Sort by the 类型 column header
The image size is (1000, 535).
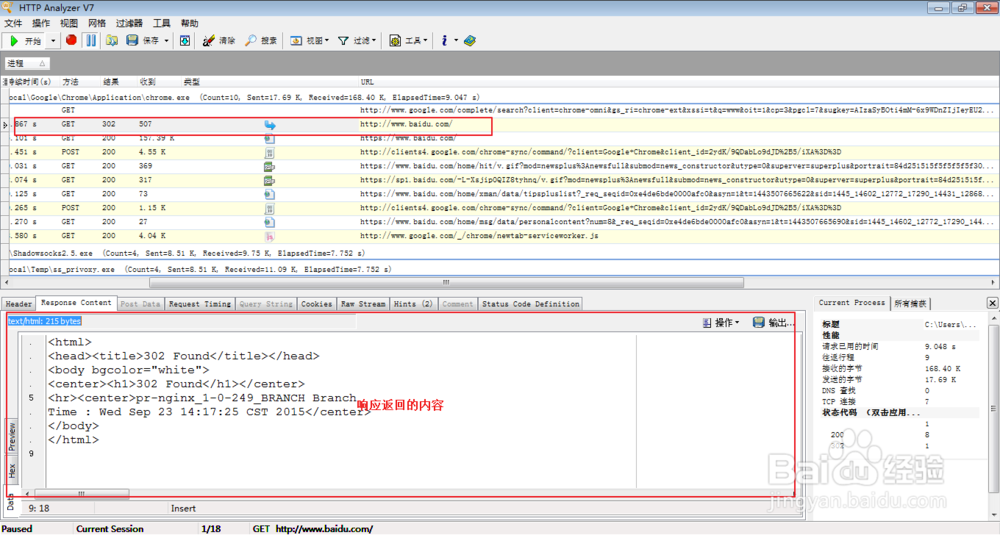tap(191, 82)
